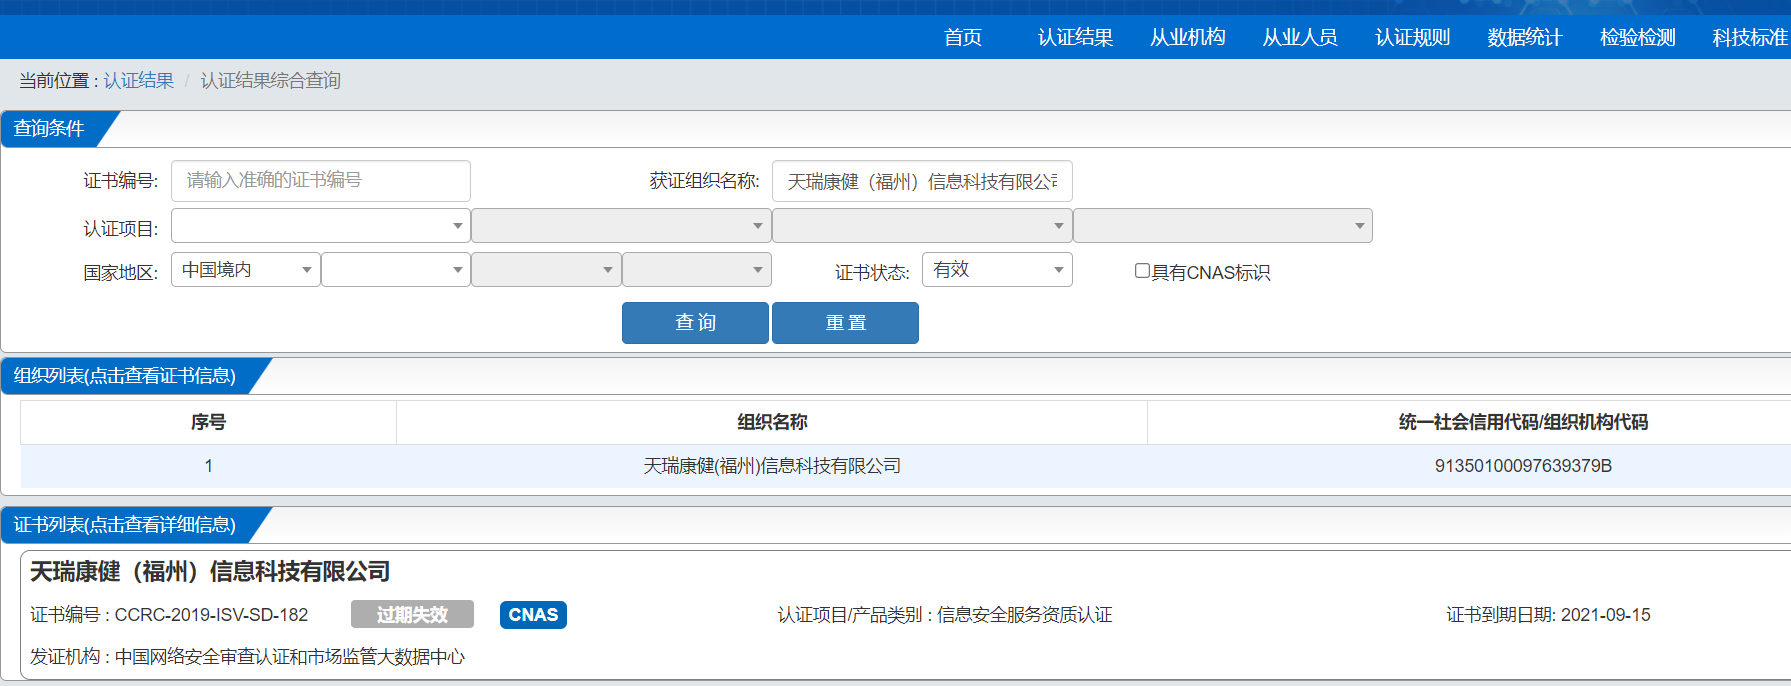Focus the 证书编号 input field

click(x=321, y=181)
